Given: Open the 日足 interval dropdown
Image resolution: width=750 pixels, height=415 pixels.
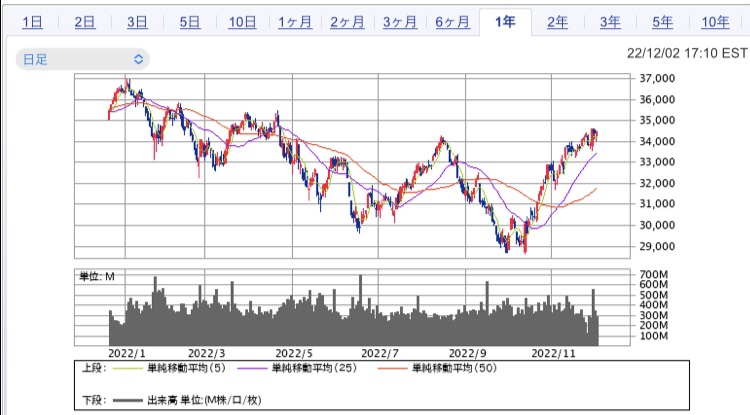Looking at the screenshot, I should point(83,59).
